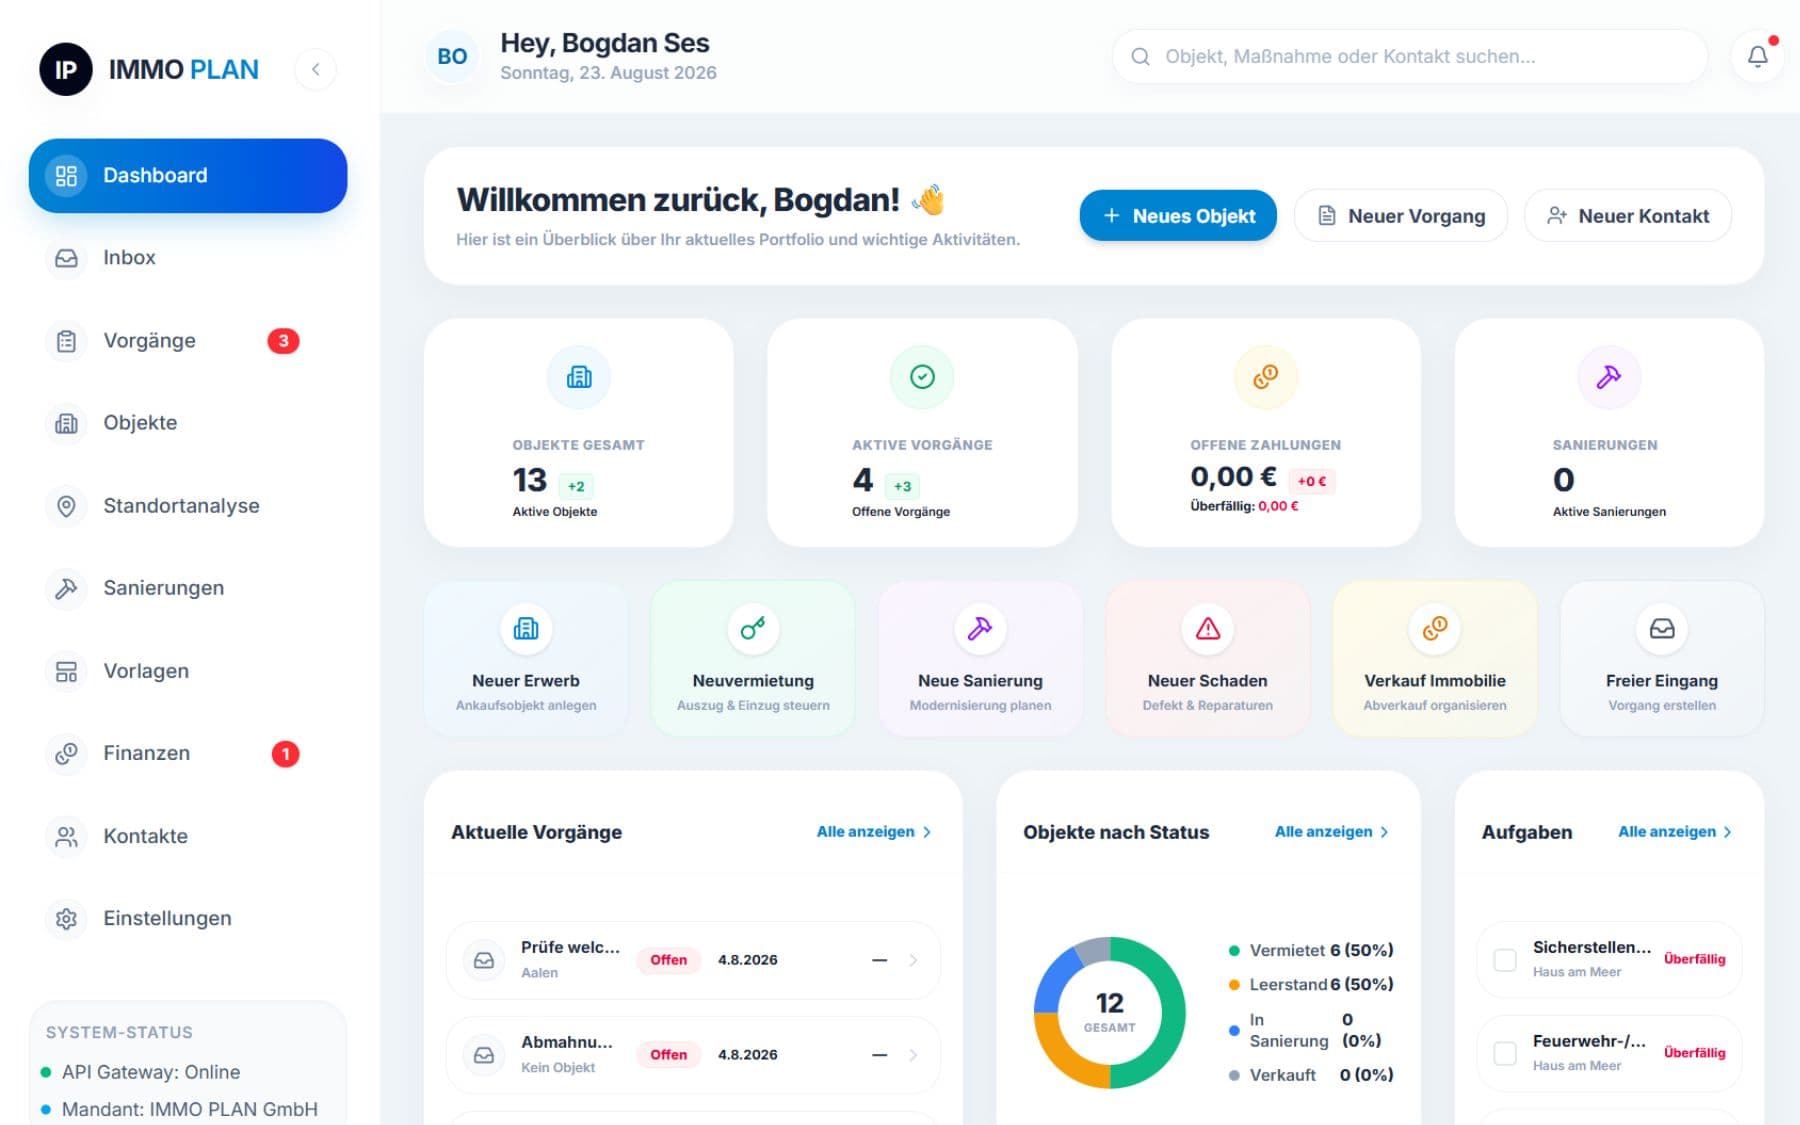Click Offen status of Prüfe welc... row
This screenshot has height=1125, width=1800.
(669, 960)
